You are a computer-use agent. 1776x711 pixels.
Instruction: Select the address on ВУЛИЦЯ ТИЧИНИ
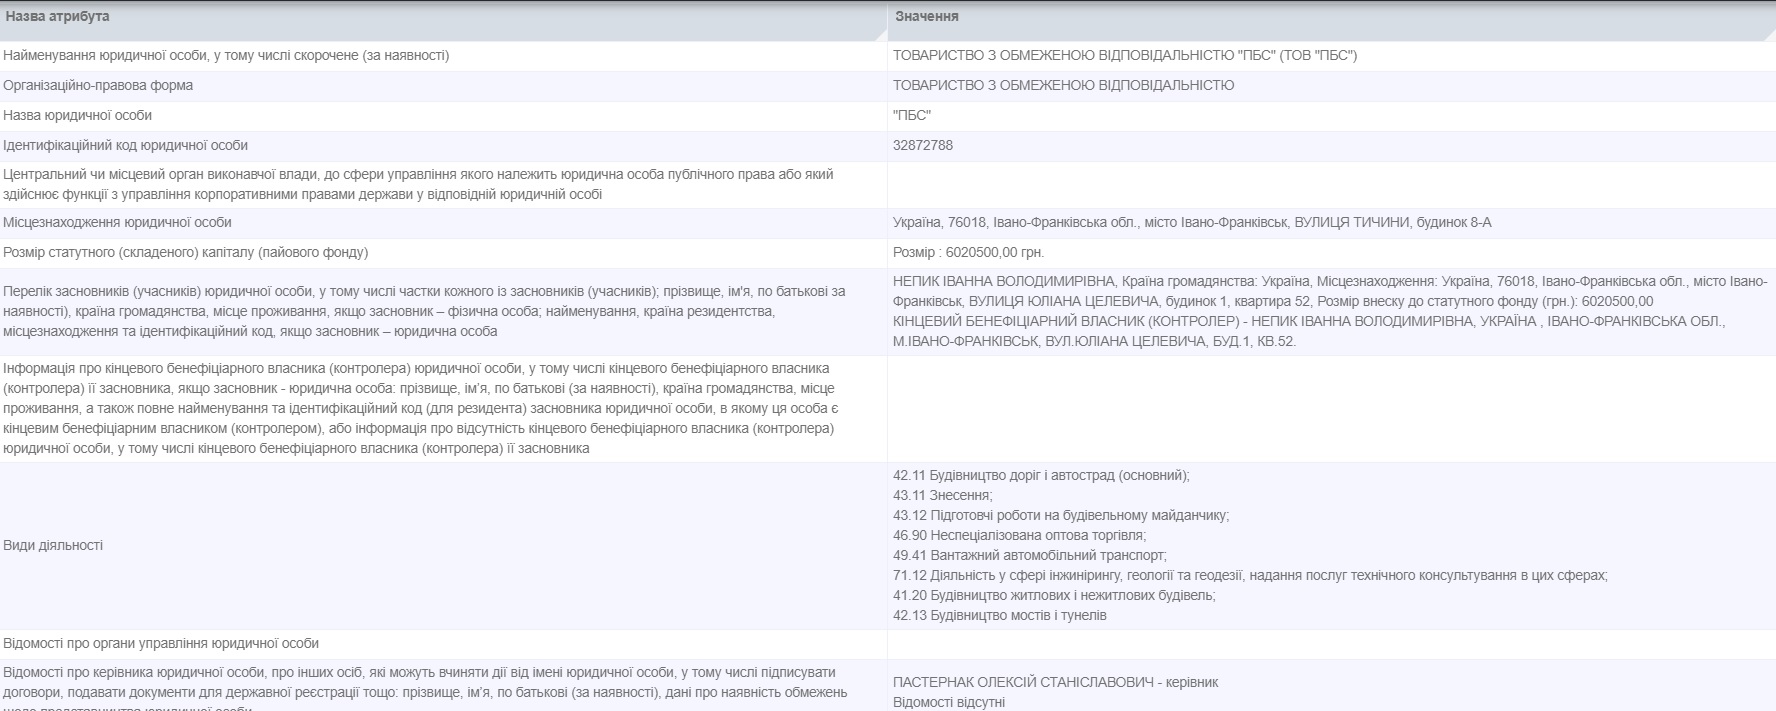[x=1191, y=223]
